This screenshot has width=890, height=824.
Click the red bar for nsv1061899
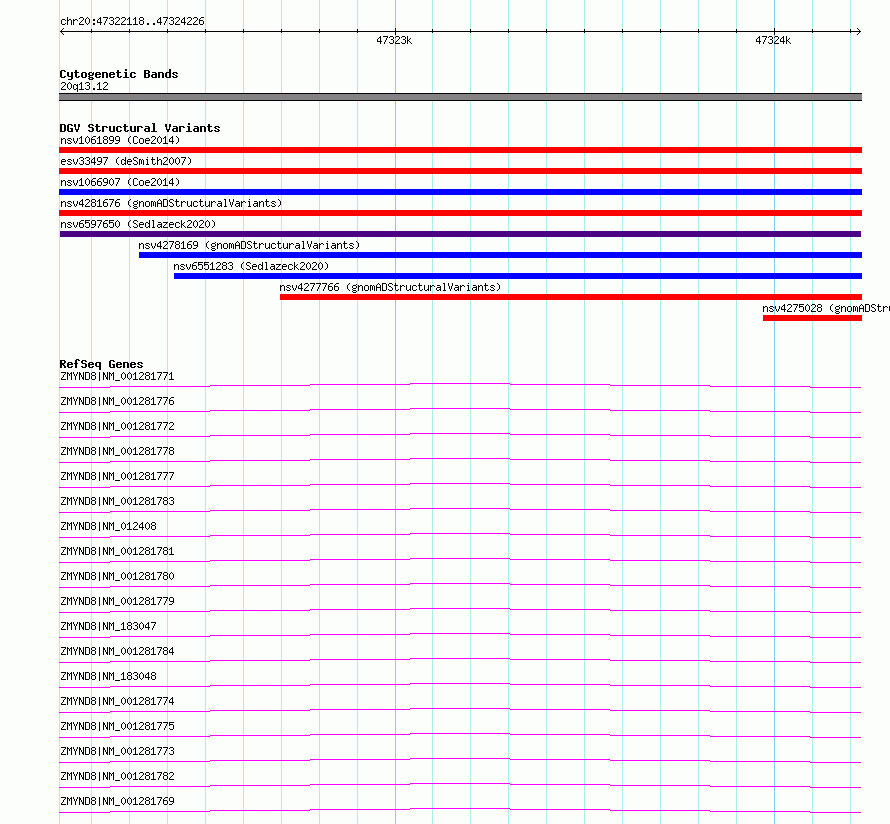click(460, 150)
